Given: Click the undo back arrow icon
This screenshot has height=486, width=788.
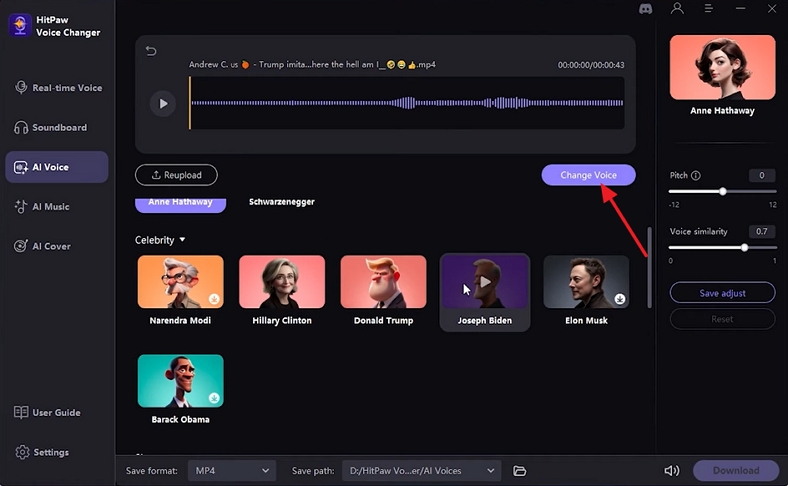Looking at the screenshot, I should [x=151, y=51].
